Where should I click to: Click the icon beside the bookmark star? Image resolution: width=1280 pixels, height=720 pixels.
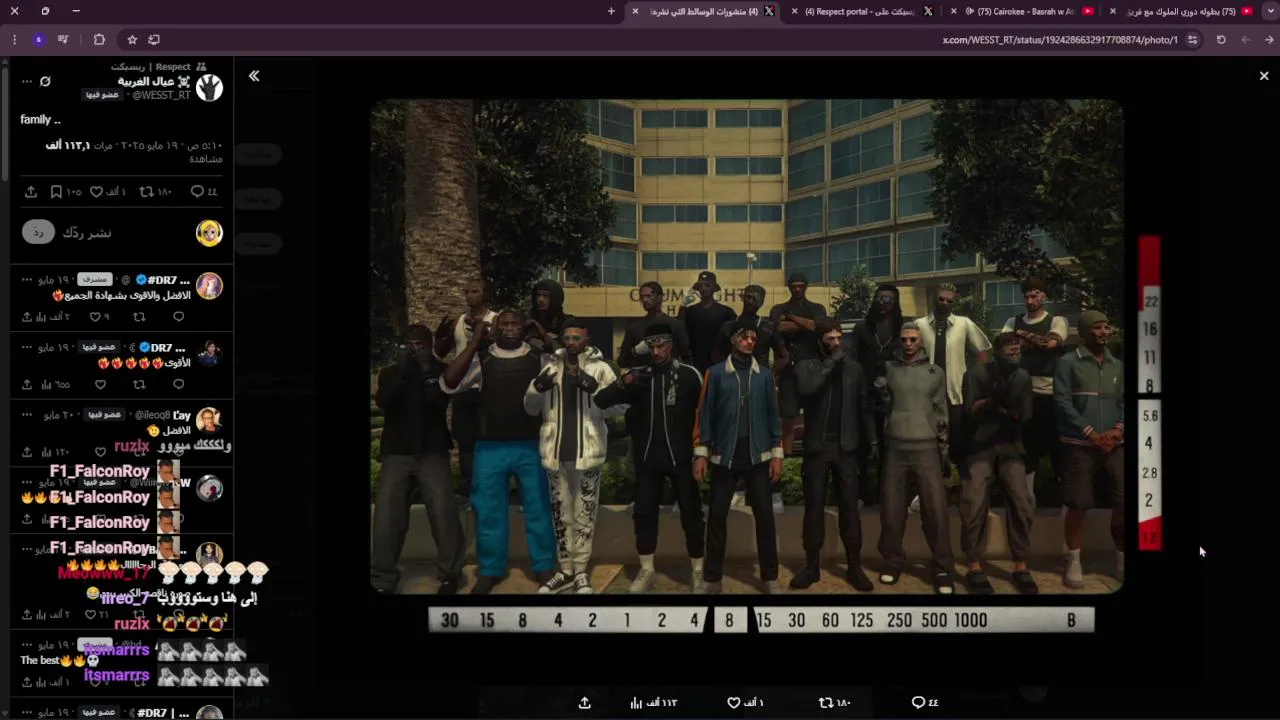tap(154, 40)
